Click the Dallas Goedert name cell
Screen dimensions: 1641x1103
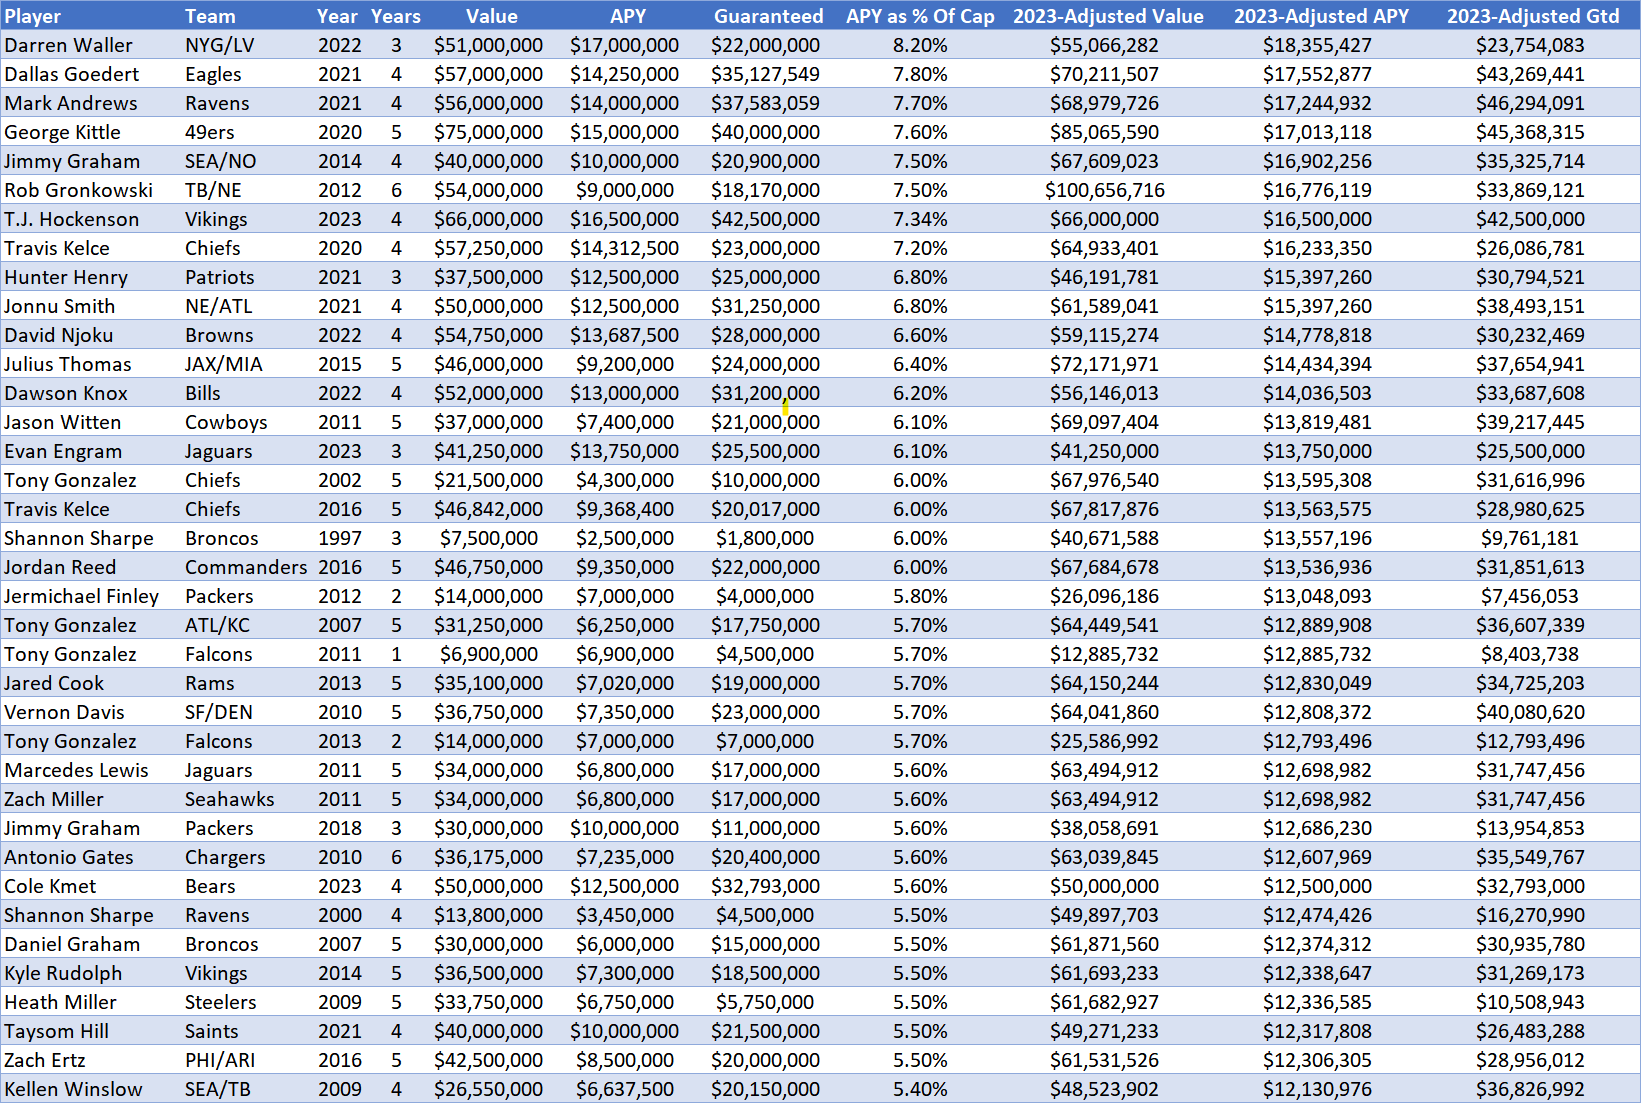(x=72, y=74)
